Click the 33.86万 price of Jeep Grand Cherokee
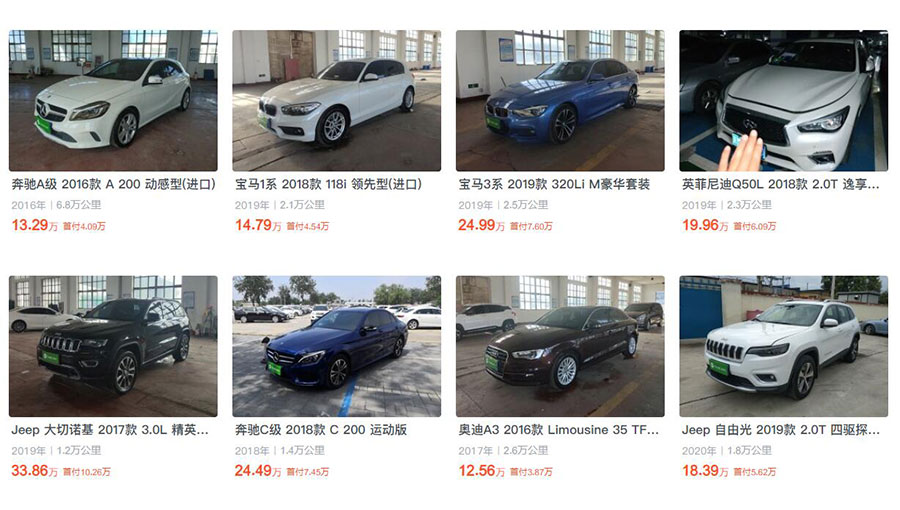 click(34, 471)
